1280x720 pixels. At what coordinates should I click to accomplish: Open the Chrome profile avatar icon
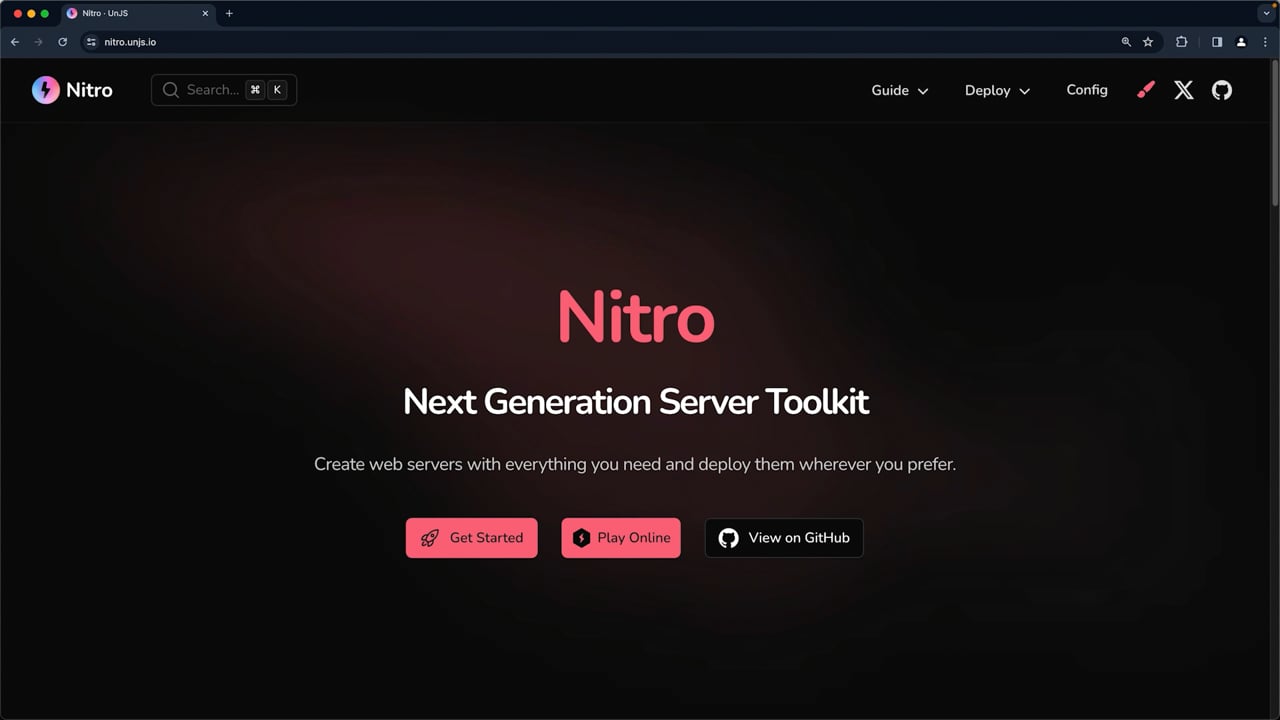1241,42
